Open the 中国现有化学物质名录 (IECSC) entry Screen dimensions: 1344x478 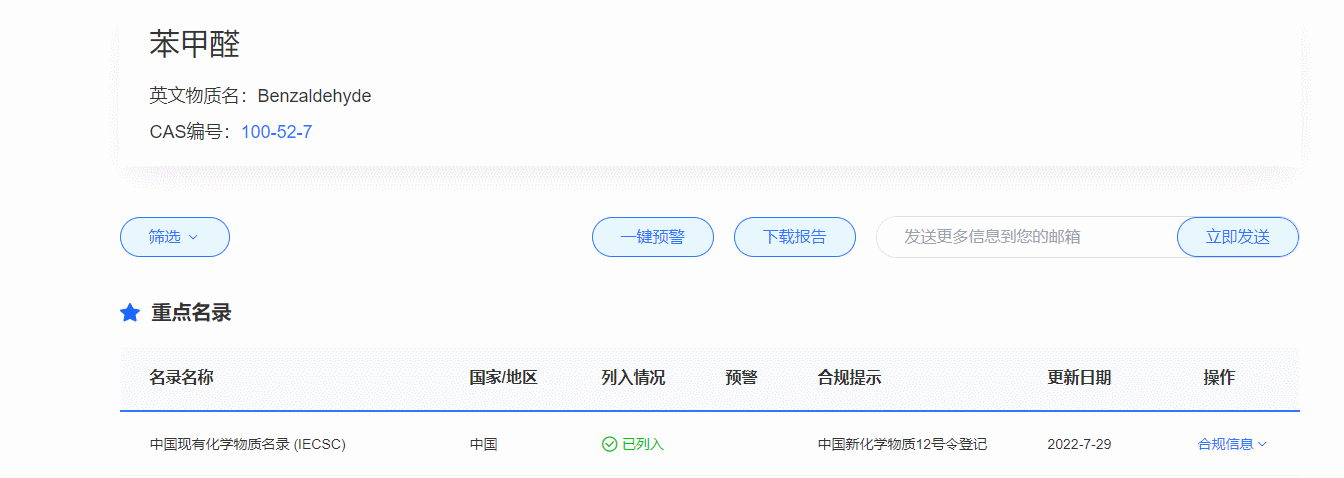pos(247,444)
